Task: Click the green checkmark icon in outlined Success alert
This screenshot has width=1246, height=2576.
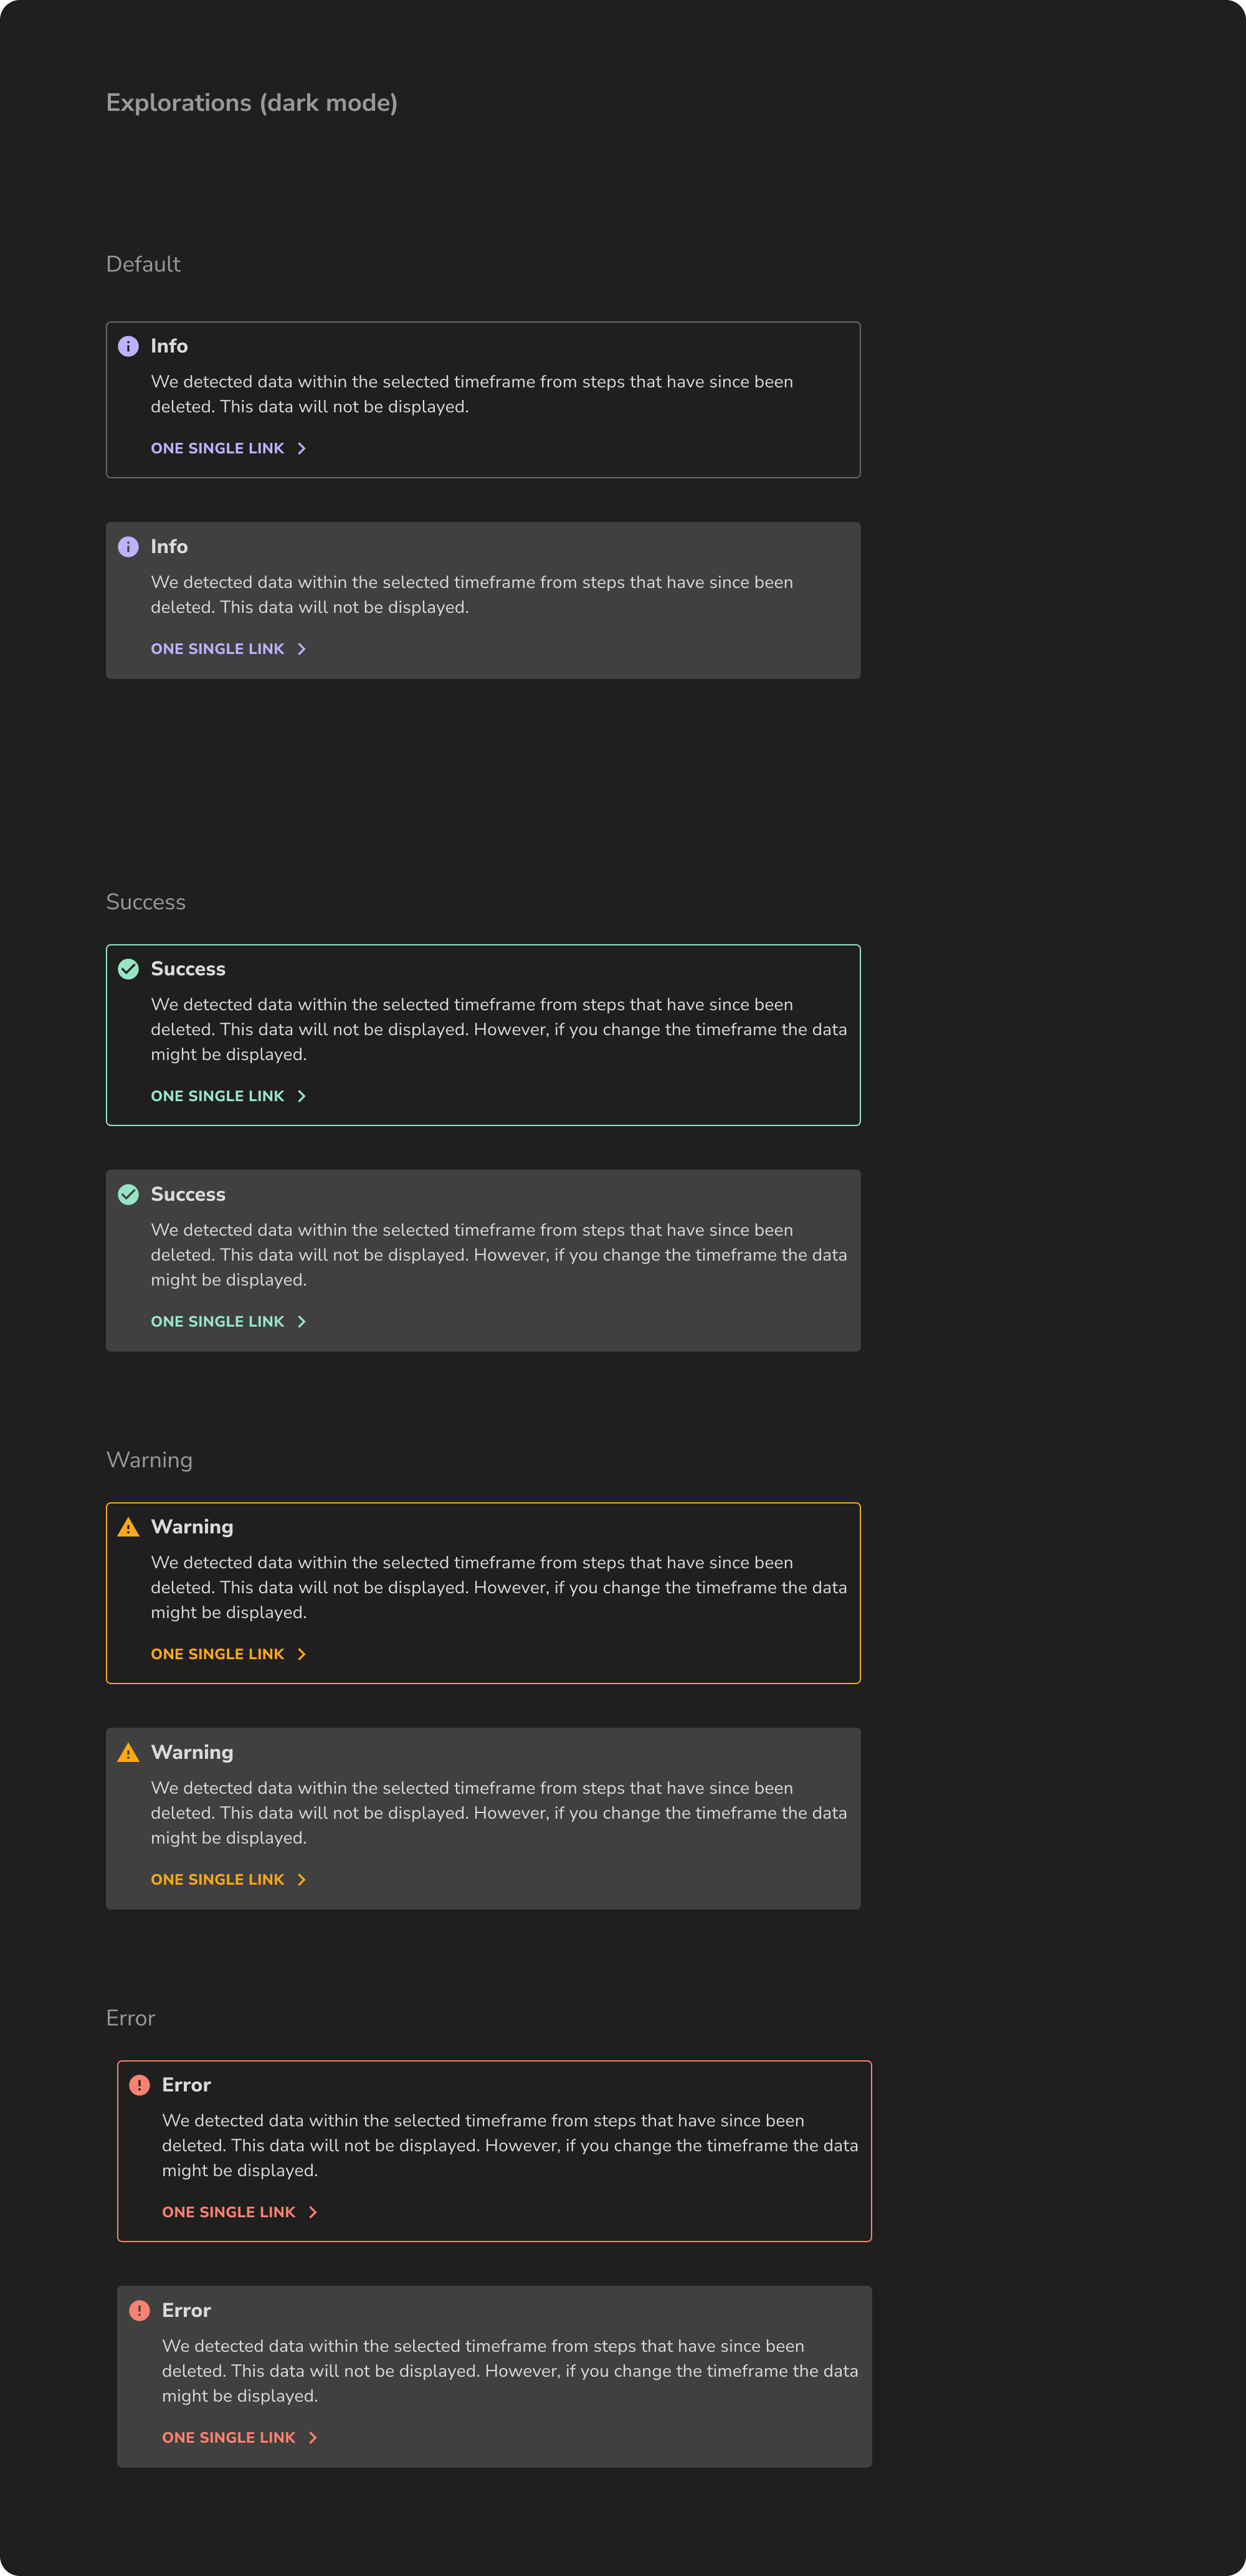Action: (x=128, y=969)
